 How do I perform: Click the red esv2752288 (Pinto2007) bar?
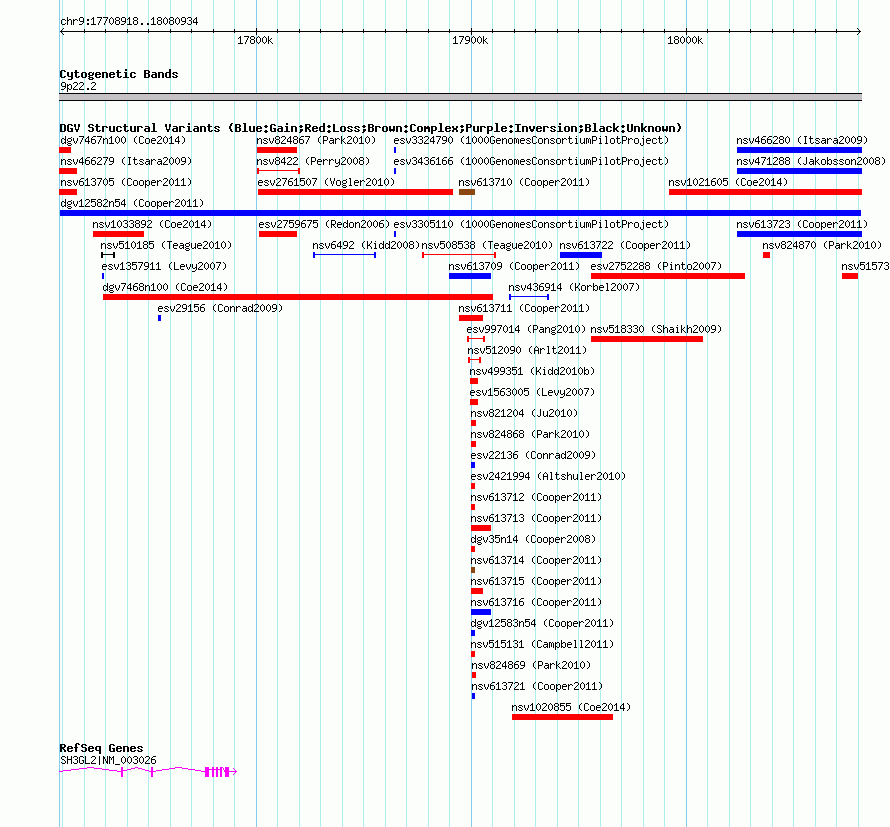pyautogui.click(x=668, y=276)
